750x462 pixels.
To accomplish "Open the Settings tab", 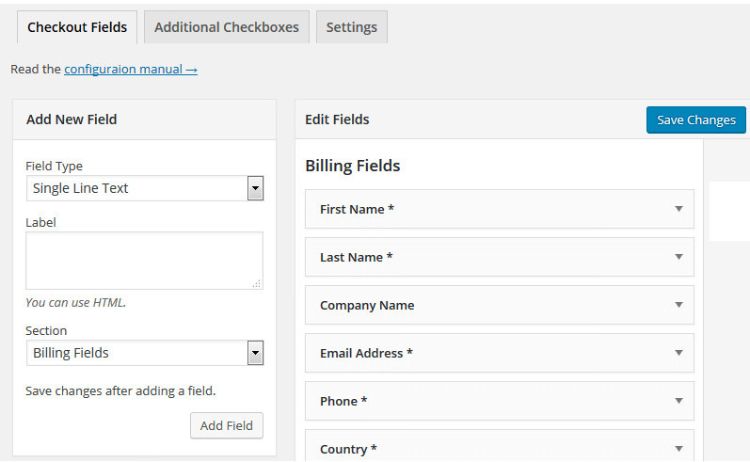I will pyautogui.click(x=351, y=27).
